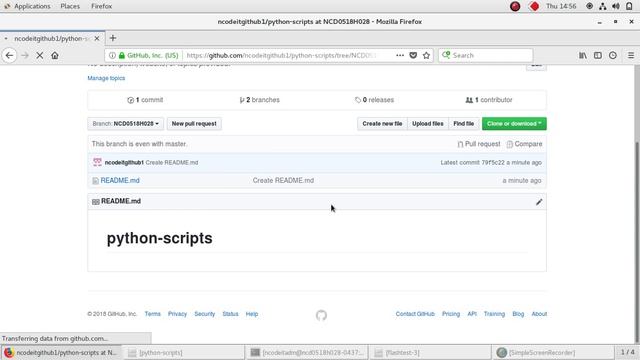This screenshot has height=360, width=640.
Task: Click the GitHub Octocat logo in the footer
Action: pos(321,315)
